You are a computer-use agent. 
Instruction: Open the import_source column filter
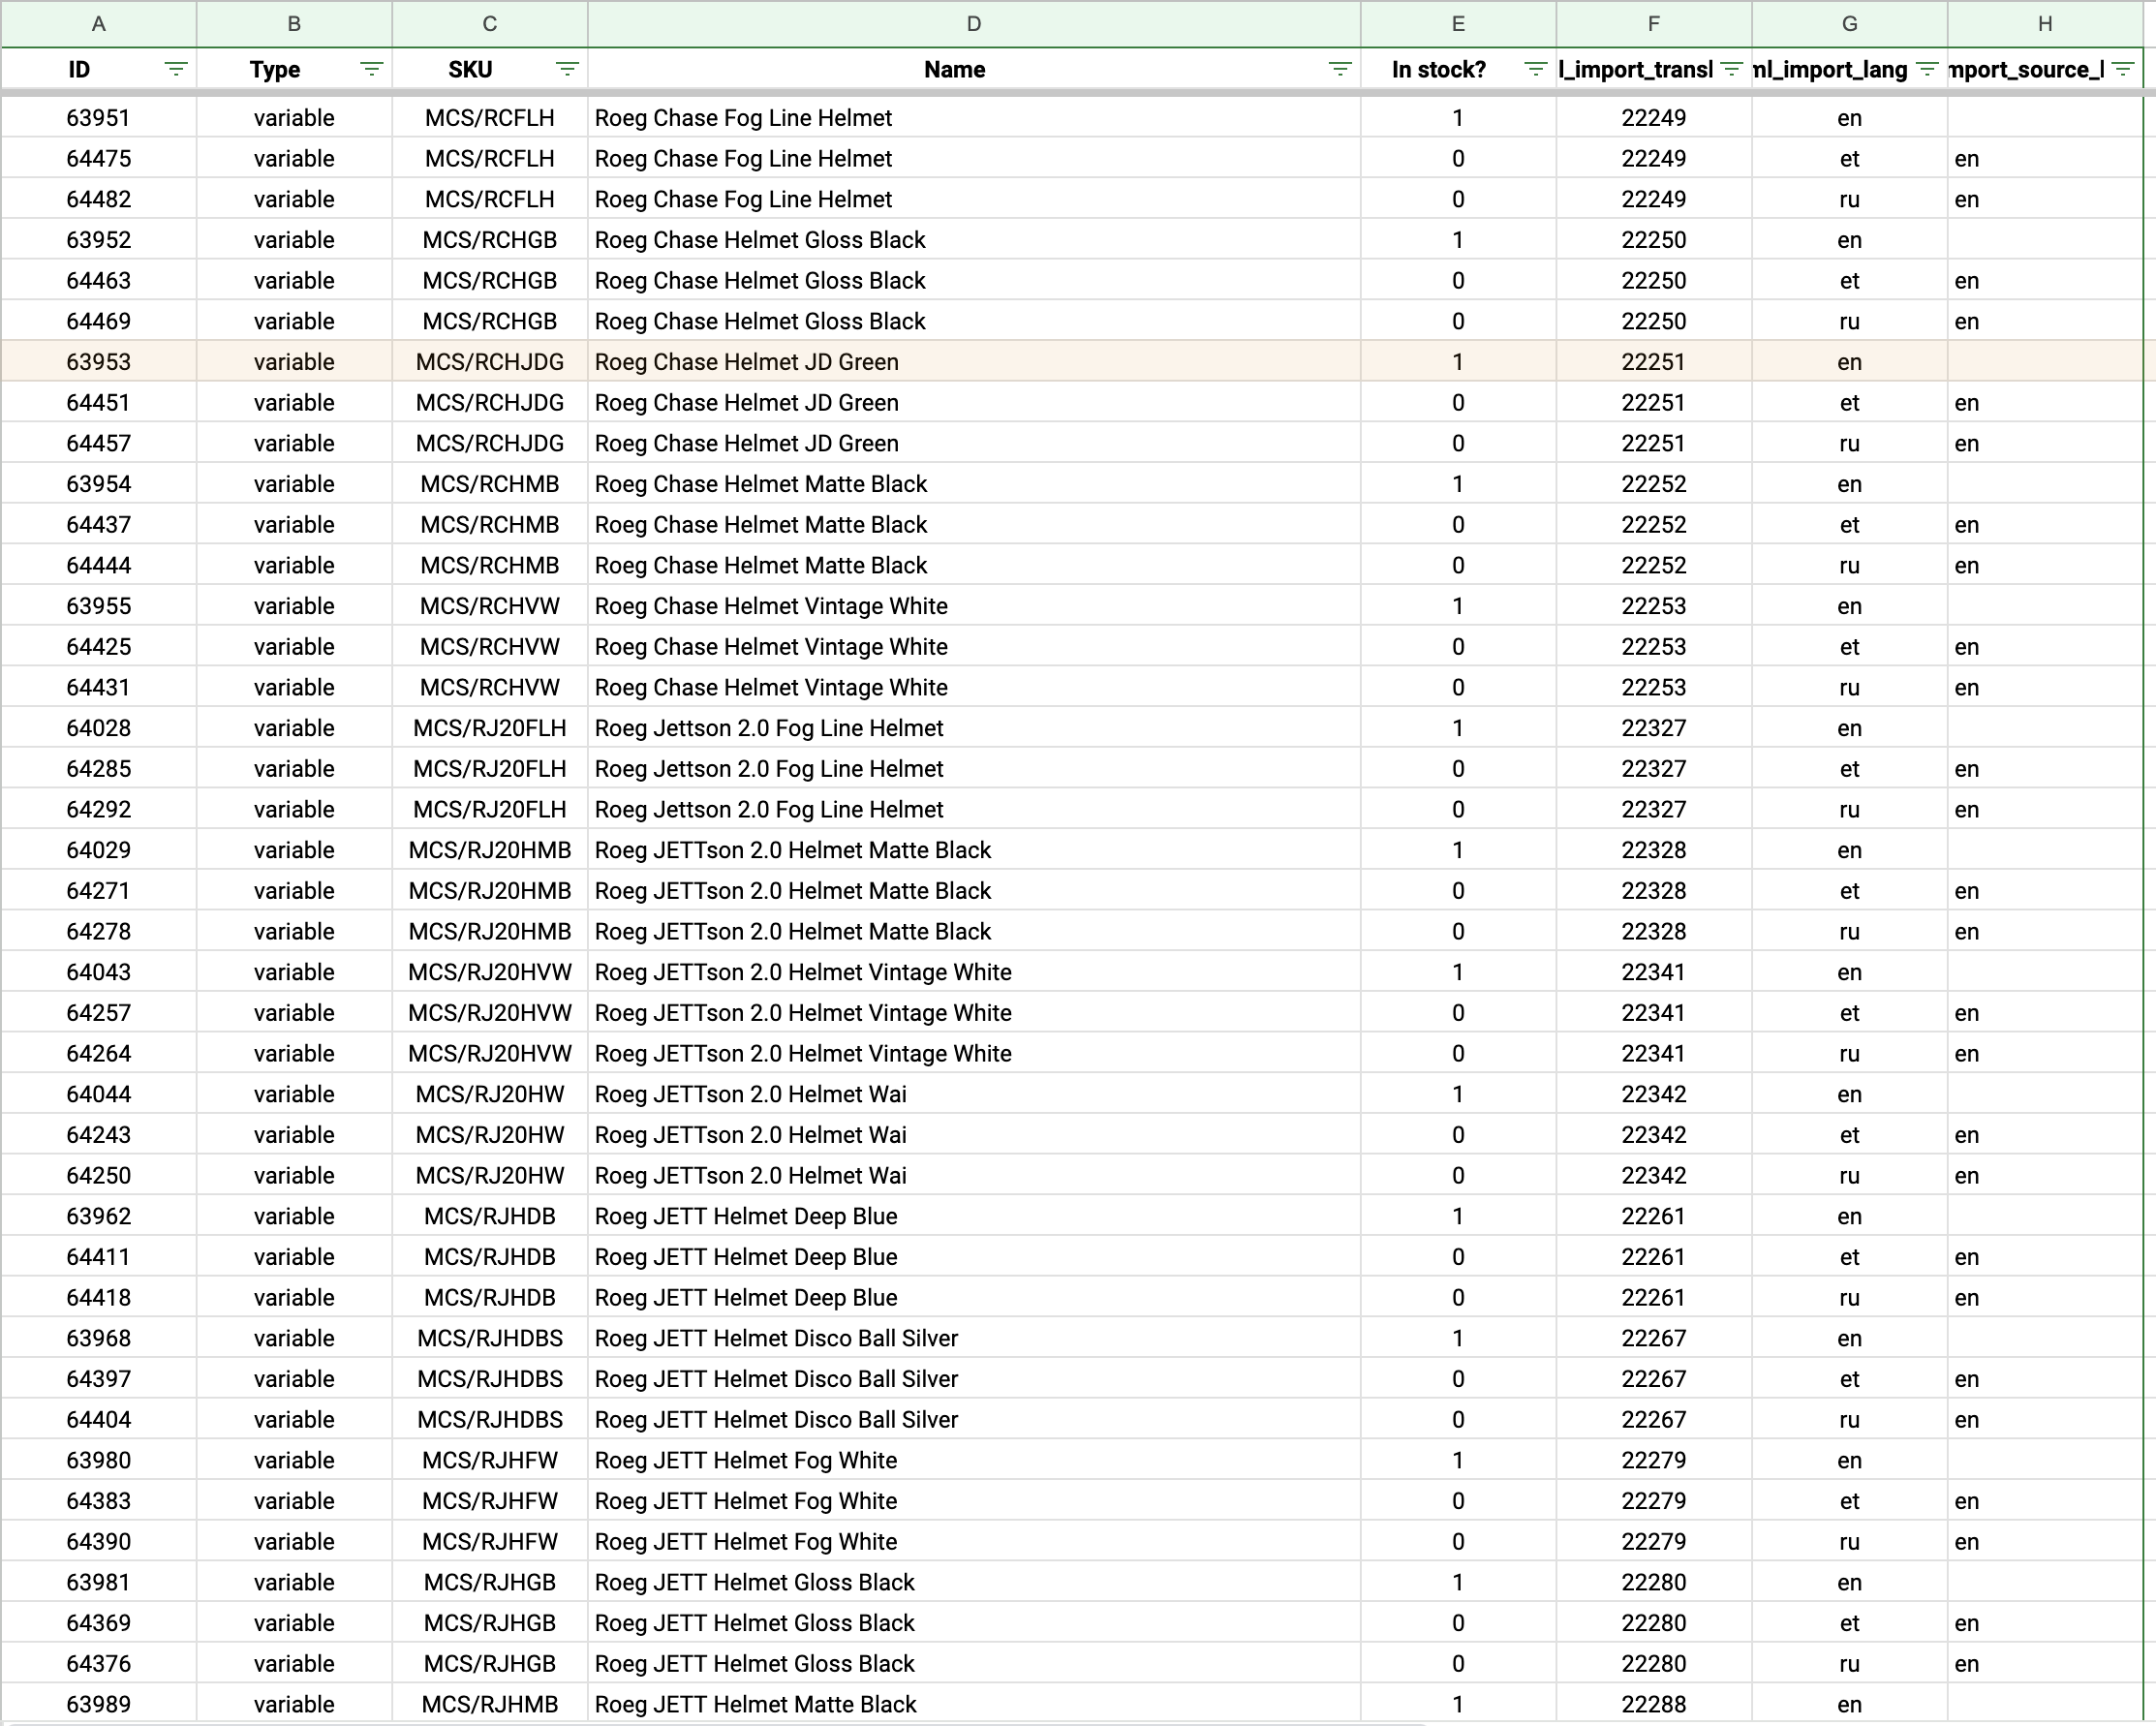tap(2122, 69)
